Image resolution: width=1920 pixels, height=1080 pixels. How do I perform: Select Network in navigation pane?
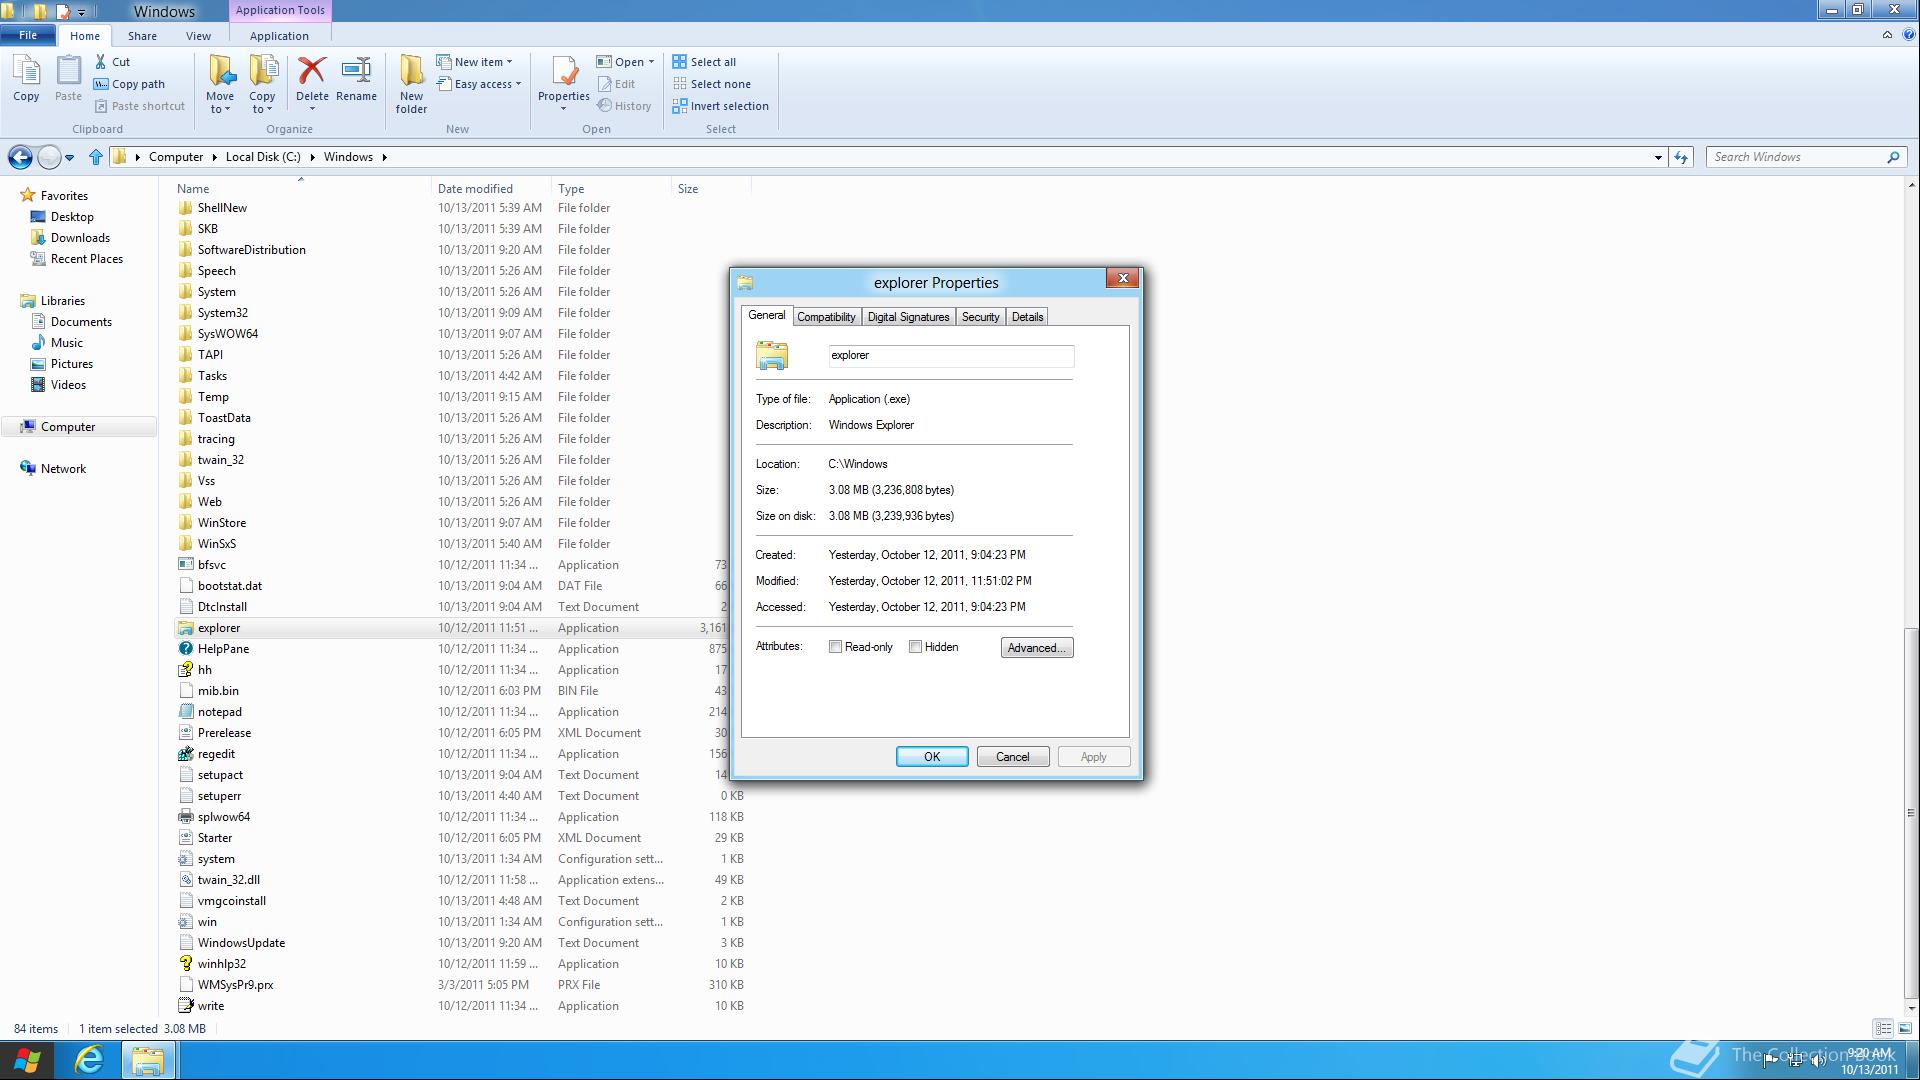tap(63, 469)
